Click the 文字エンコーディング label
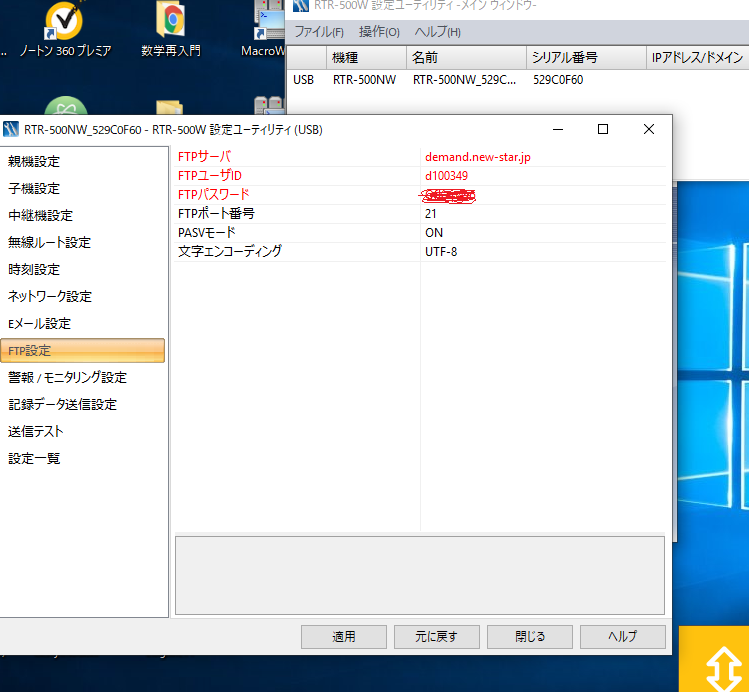 [x=230, y=252]
